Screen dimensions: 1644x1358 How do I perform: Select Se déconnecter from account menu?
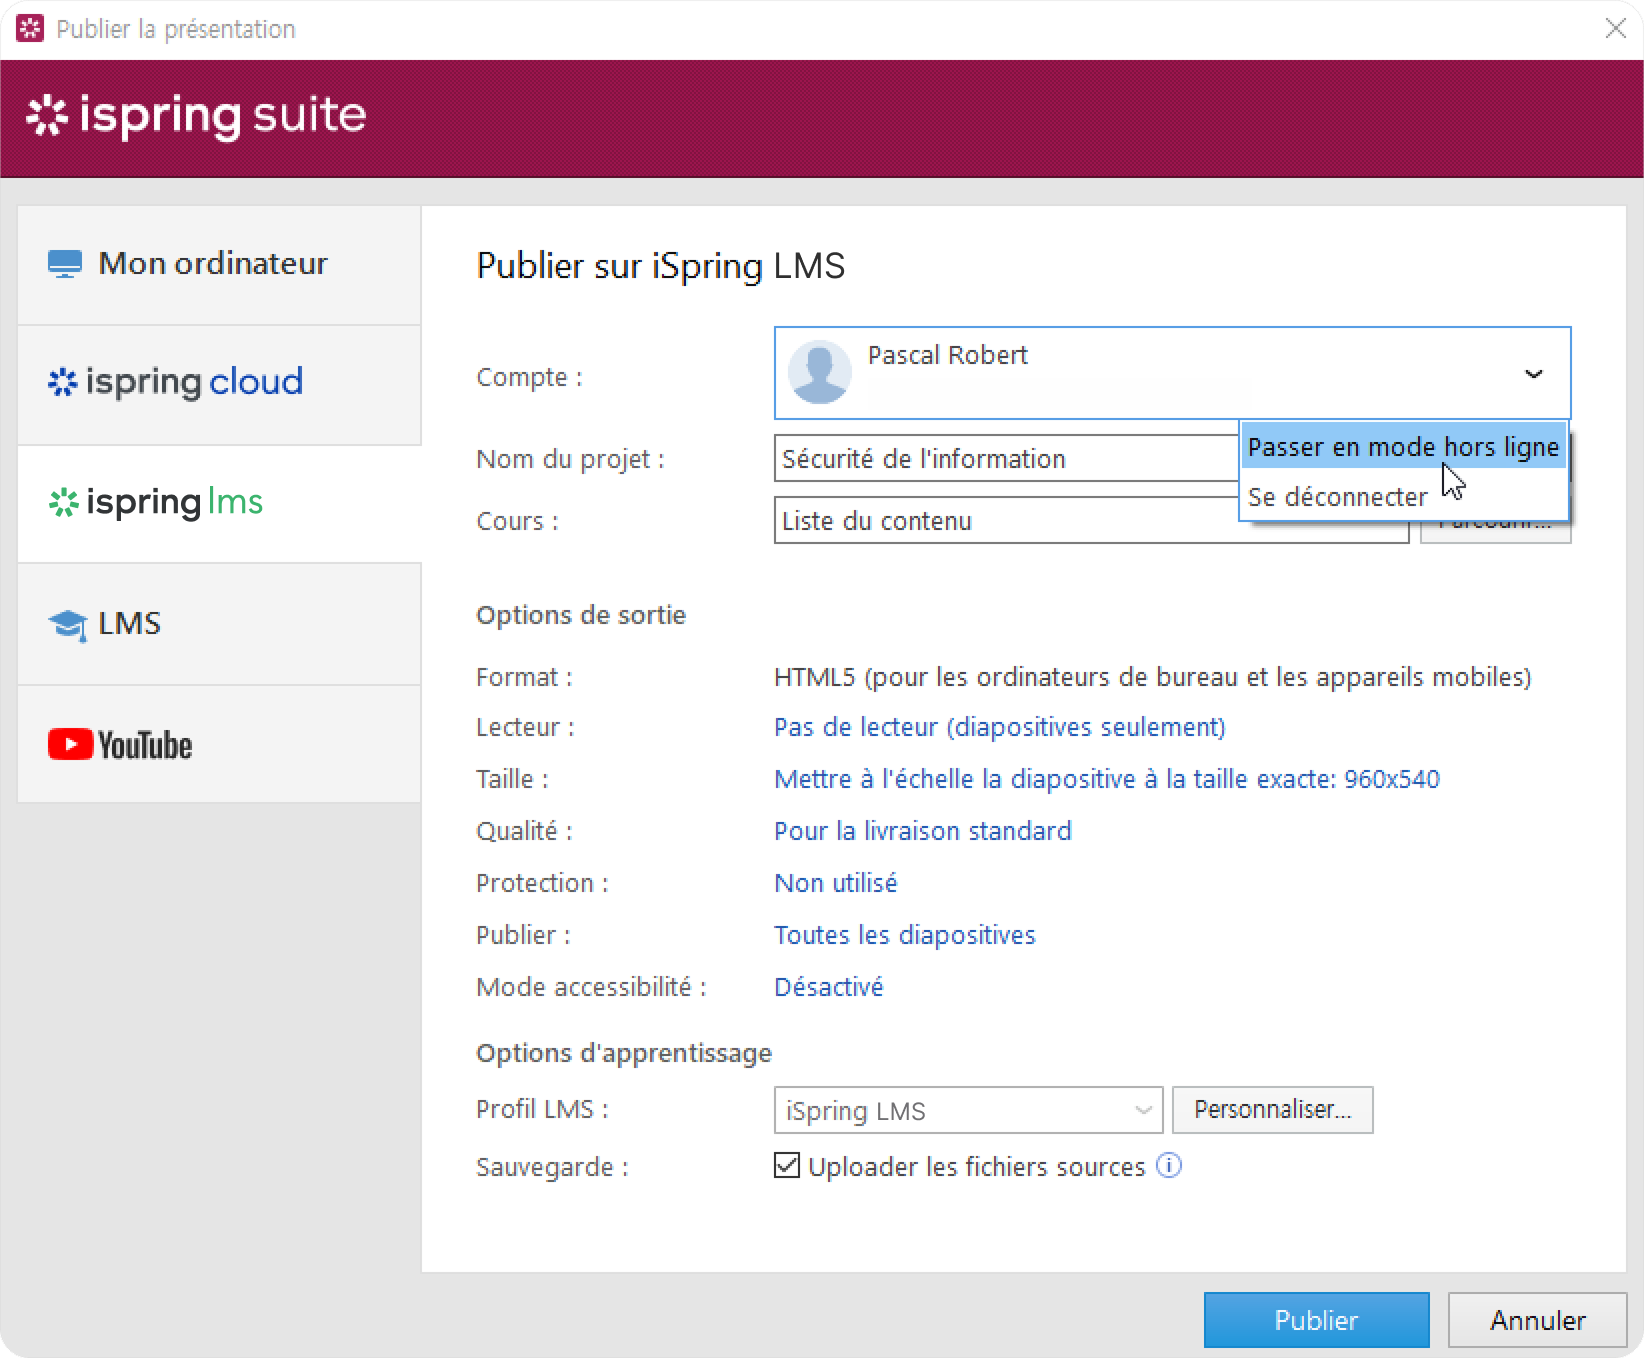point(1337,497)
